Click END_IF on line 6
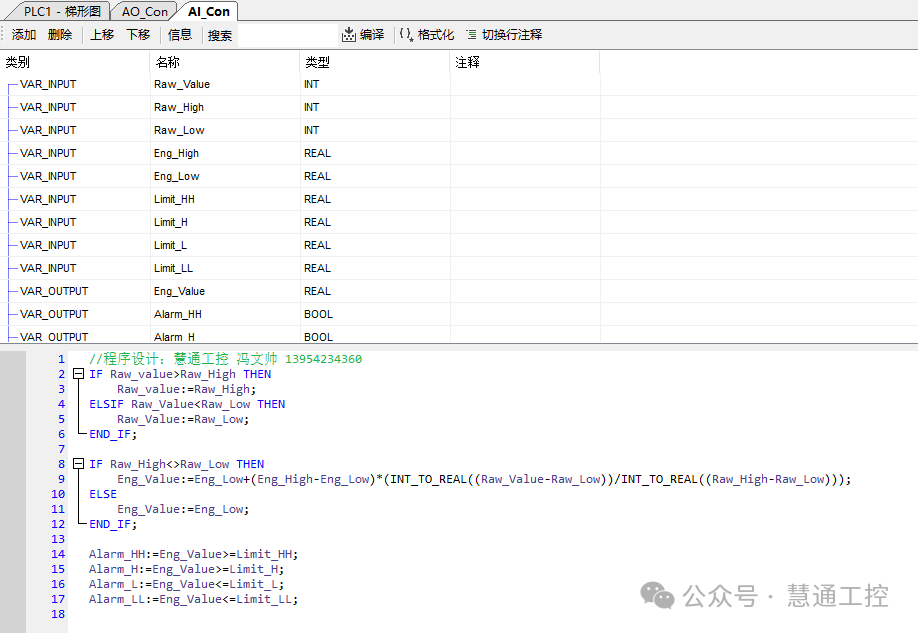 (112, 434)
